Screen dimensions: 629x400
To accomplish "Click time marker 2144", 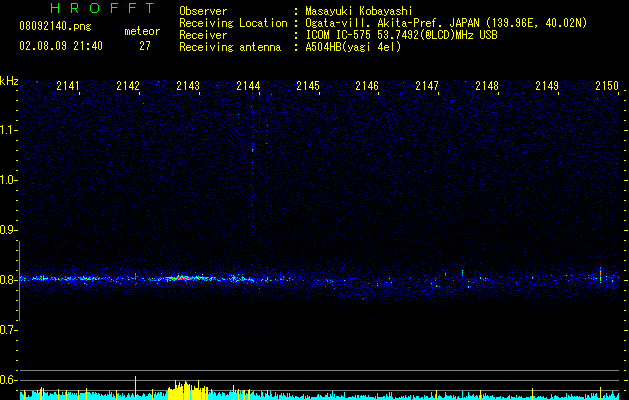I will (248, 86).
